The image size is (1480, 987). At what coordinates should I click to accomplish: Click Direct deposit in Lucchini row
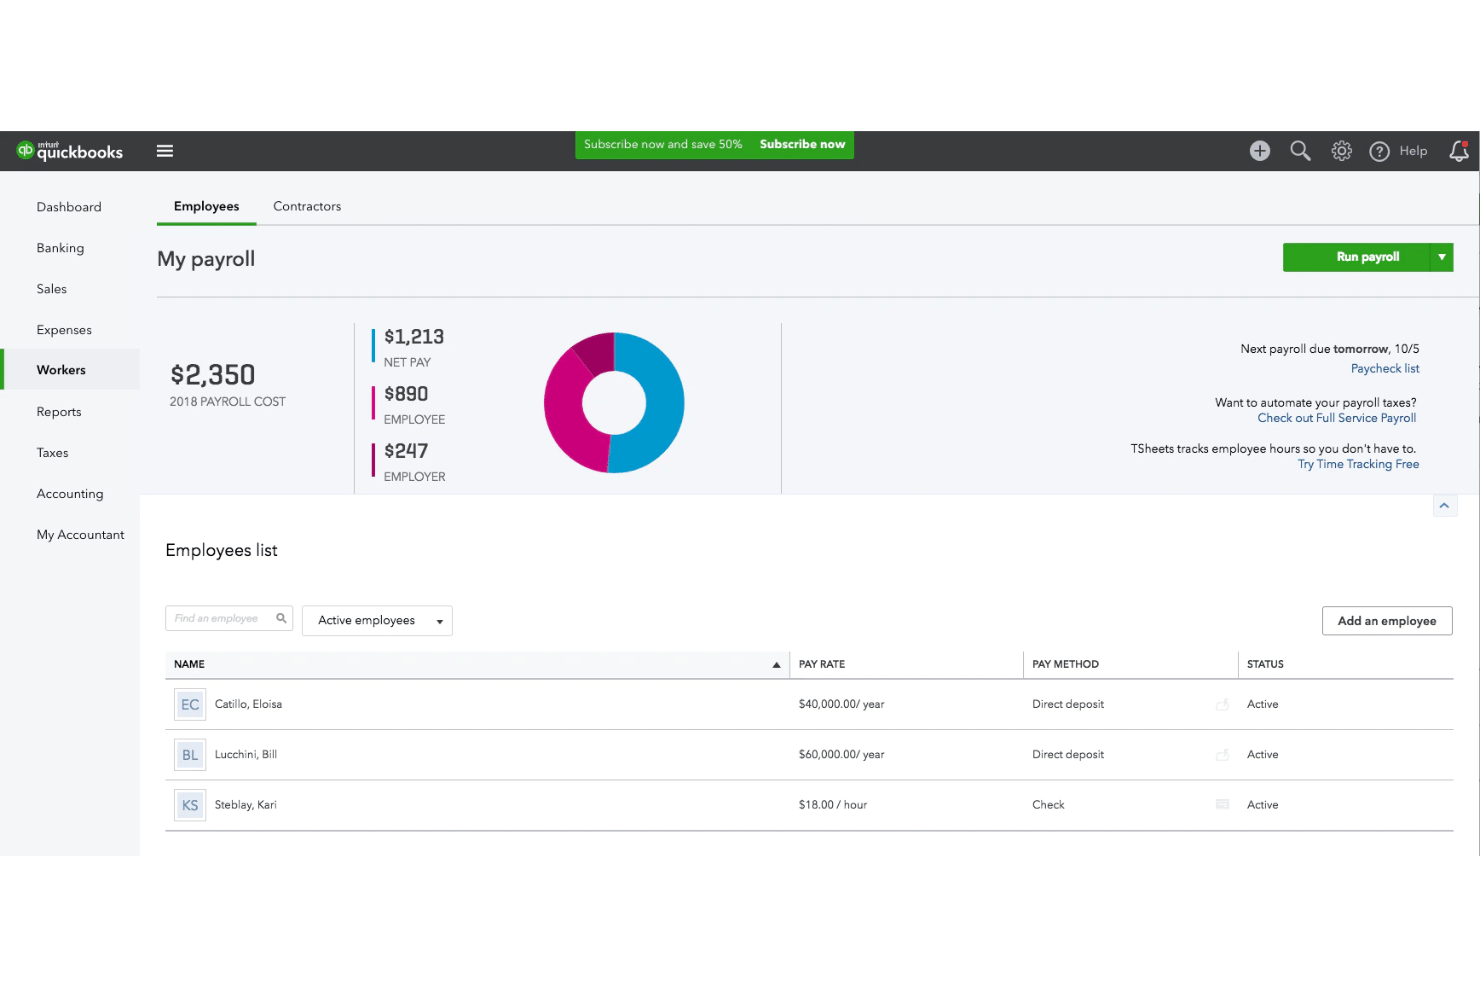click(1068, 755)
